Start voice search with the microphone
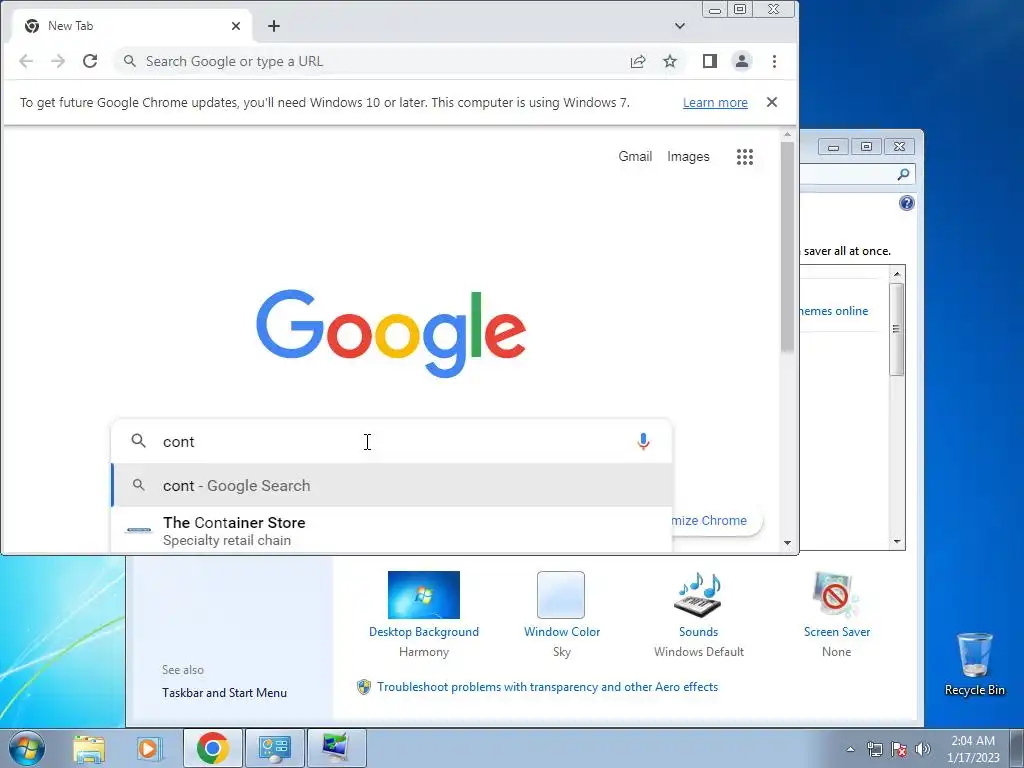The height and width of the screenshot is (768, 1024). (x=643, y=441)
